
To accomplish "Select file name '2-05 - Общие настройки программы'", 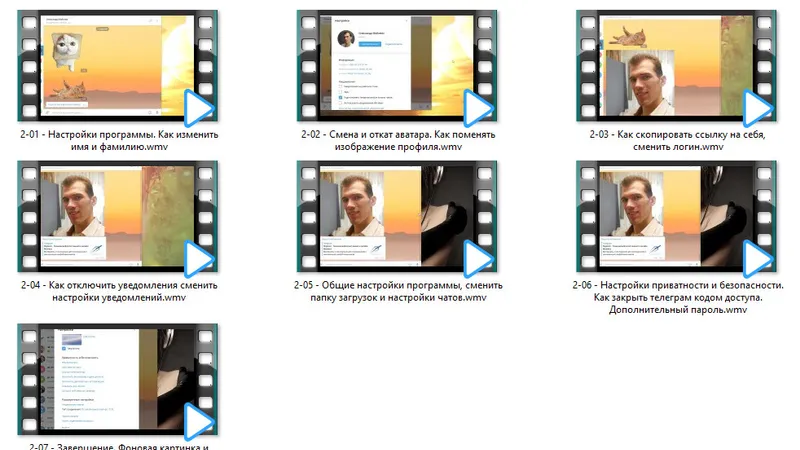I will pyautogui.click(x=398, y=291).
